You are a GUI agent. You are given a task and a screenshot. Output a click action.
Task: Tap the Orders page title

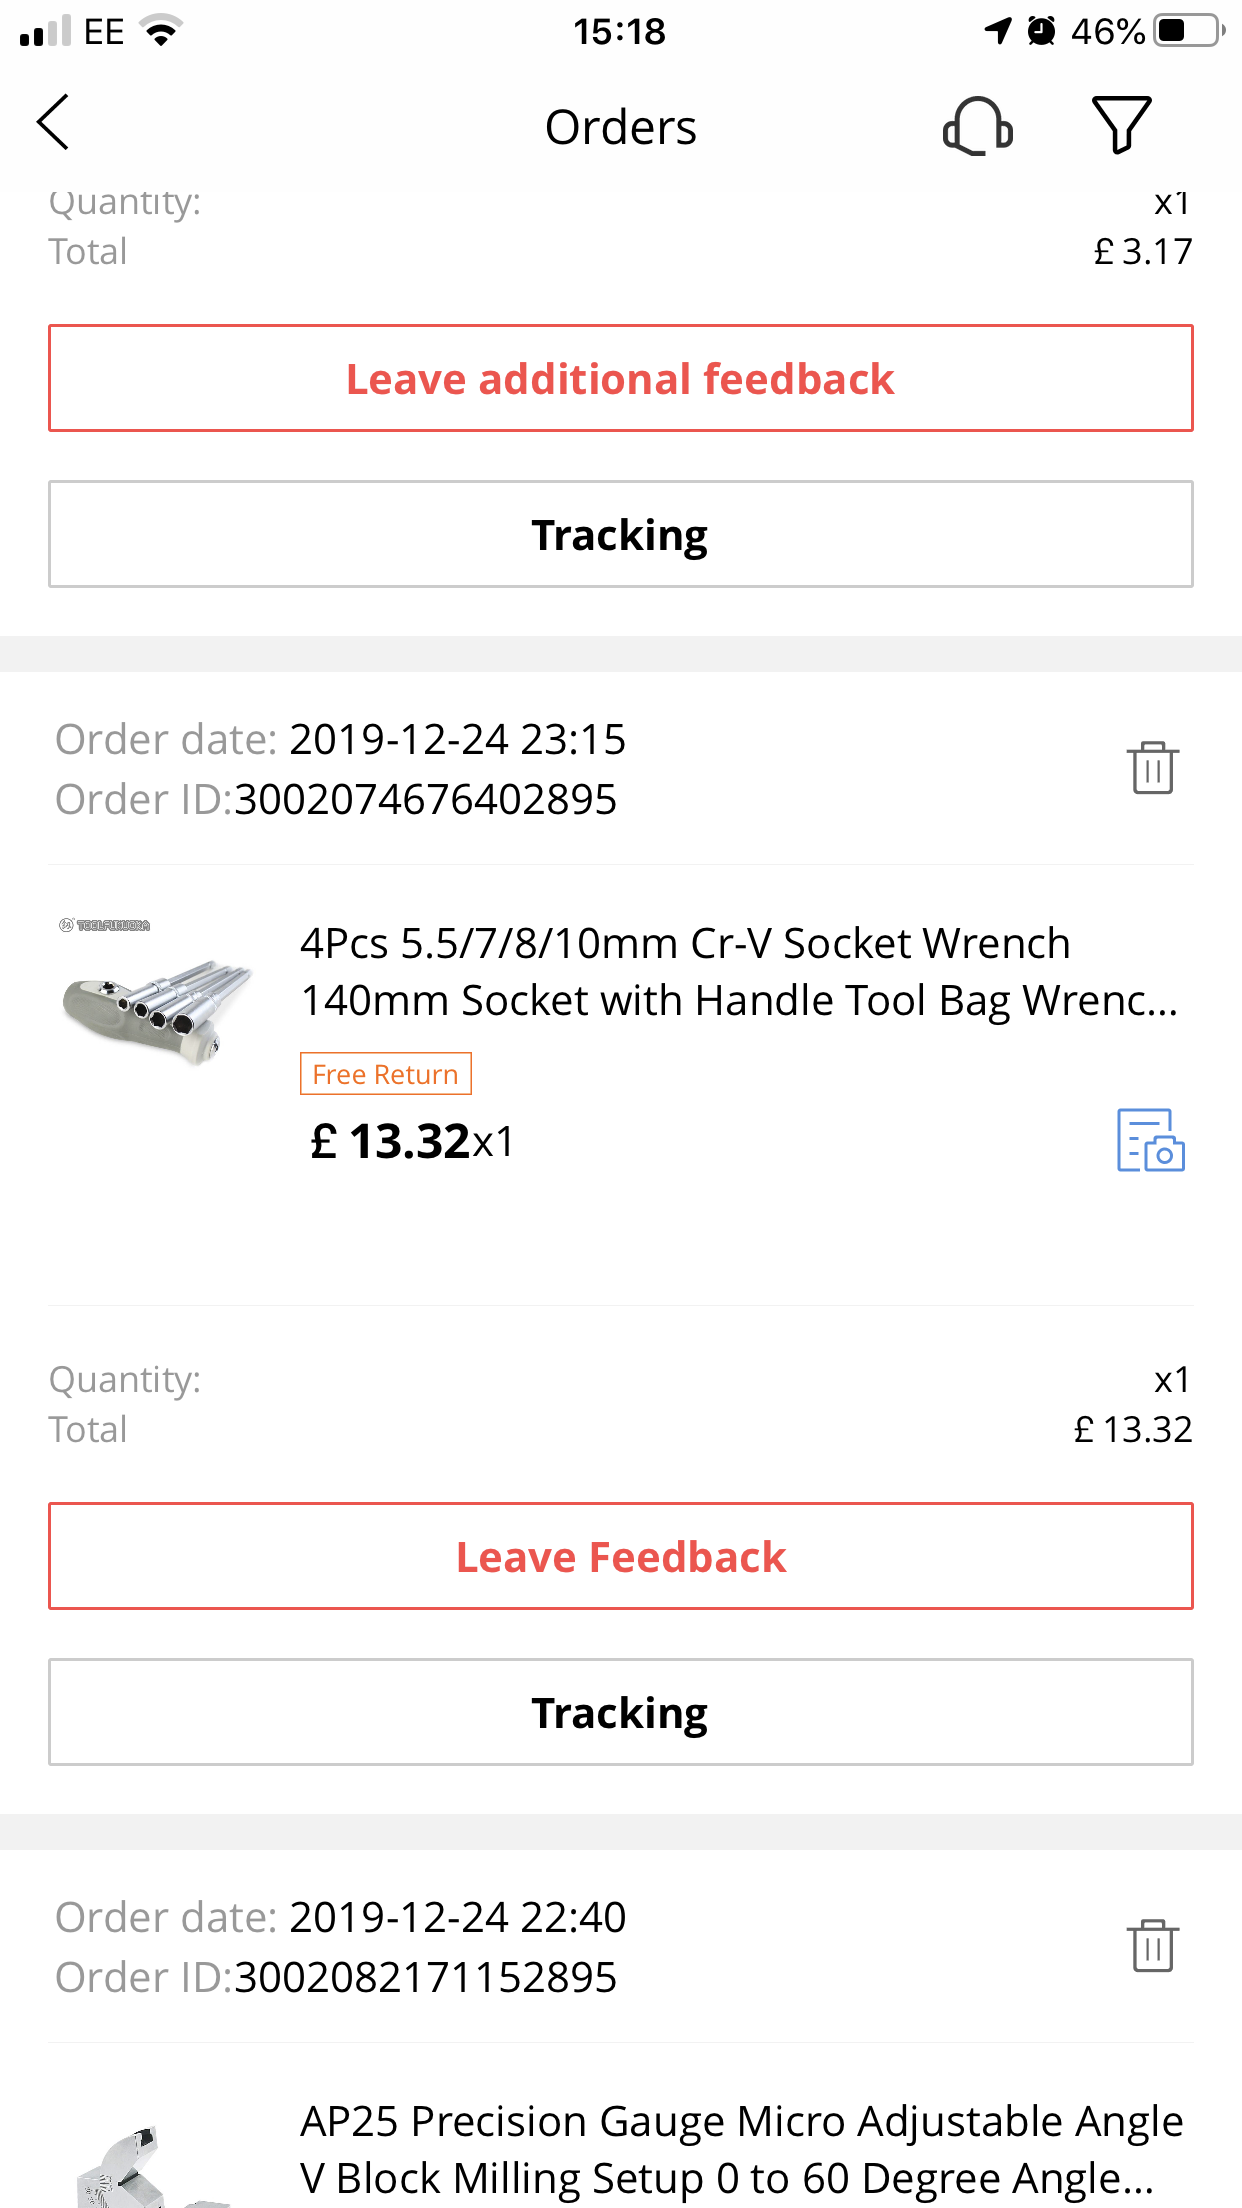tap(620, 127)
